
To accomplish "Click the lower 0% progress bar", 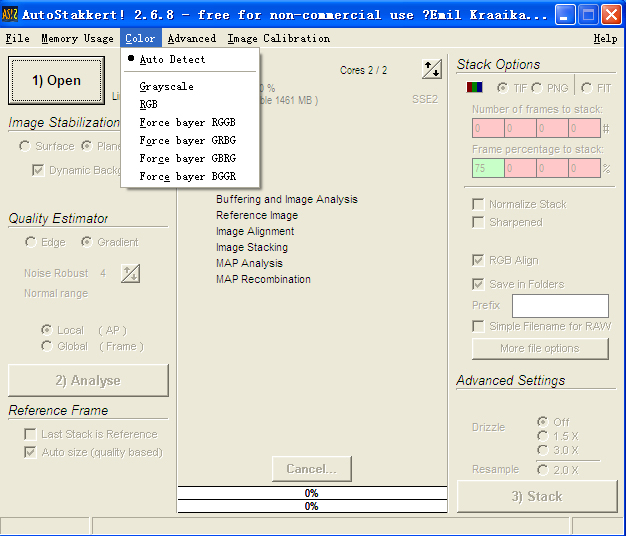I will coord(312,506).
